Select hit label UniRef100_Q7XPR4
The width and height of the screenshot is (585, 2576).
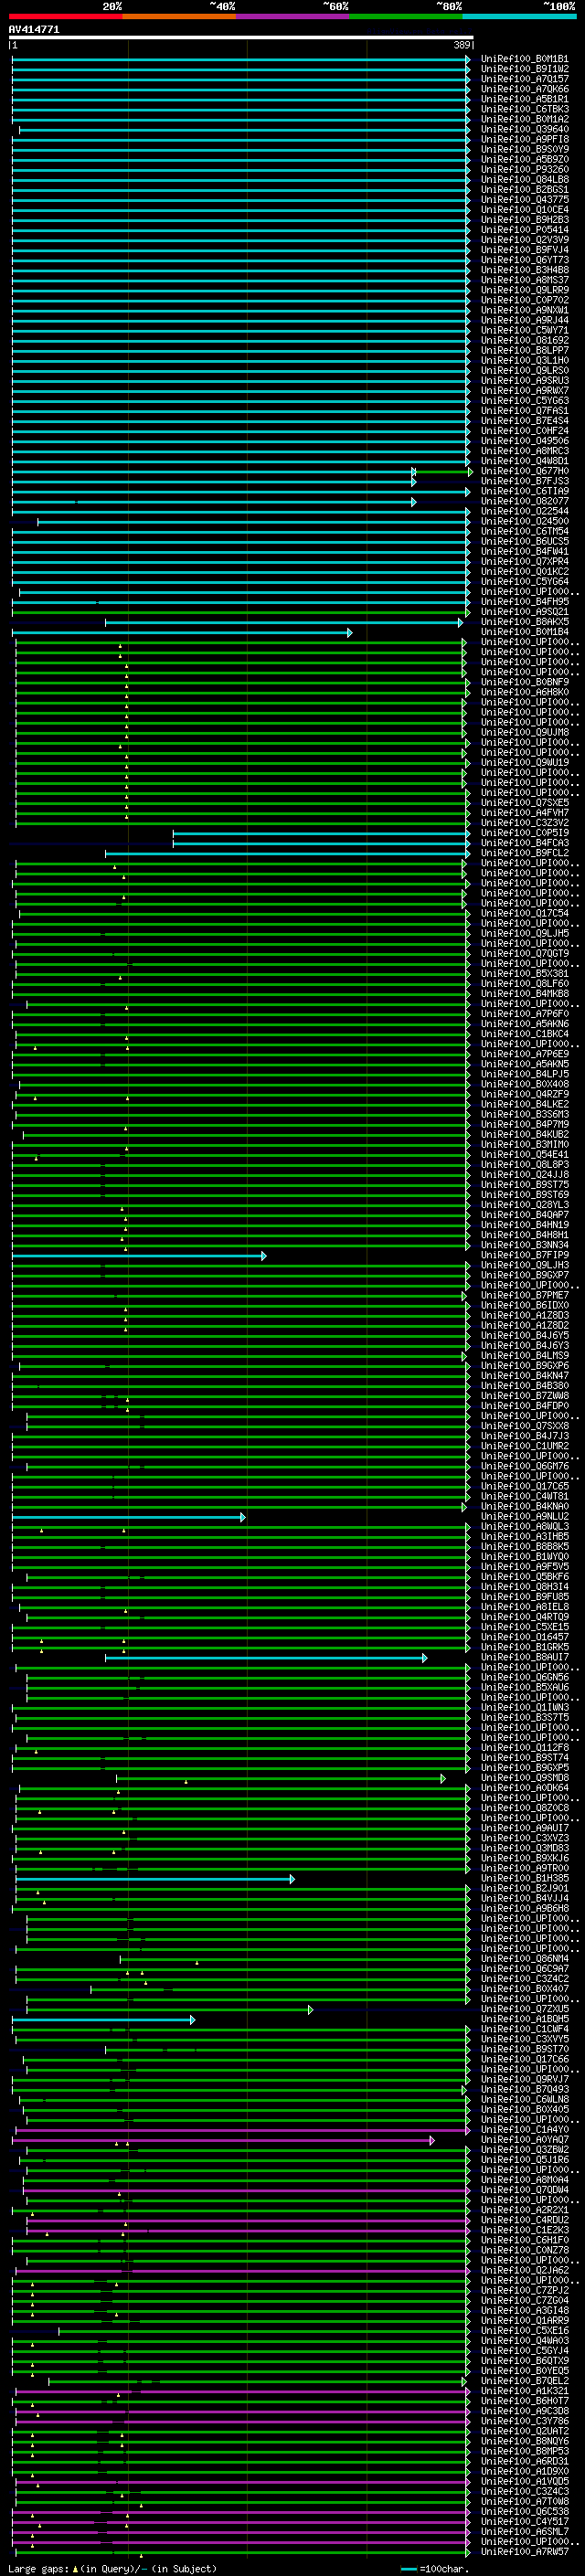(x=525, y=561)
